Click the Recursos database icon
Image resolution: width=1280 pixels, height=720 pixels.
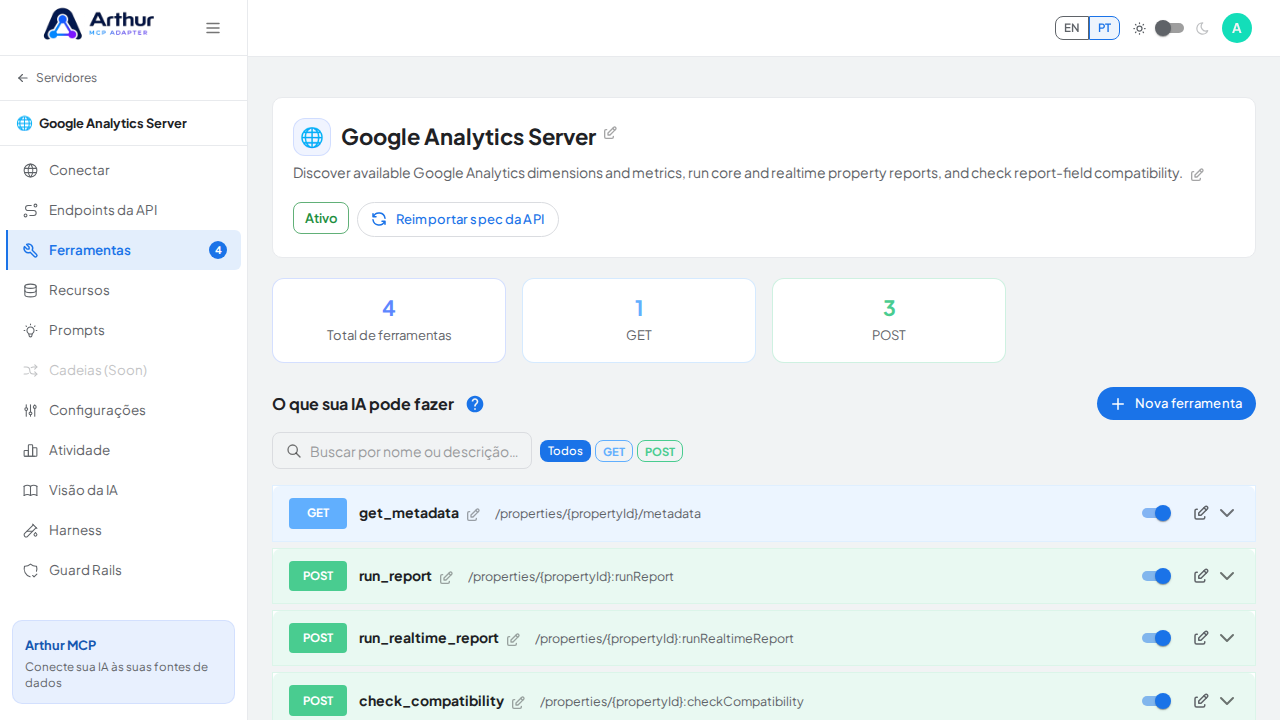pyautogui.click(x=31, y=290)
